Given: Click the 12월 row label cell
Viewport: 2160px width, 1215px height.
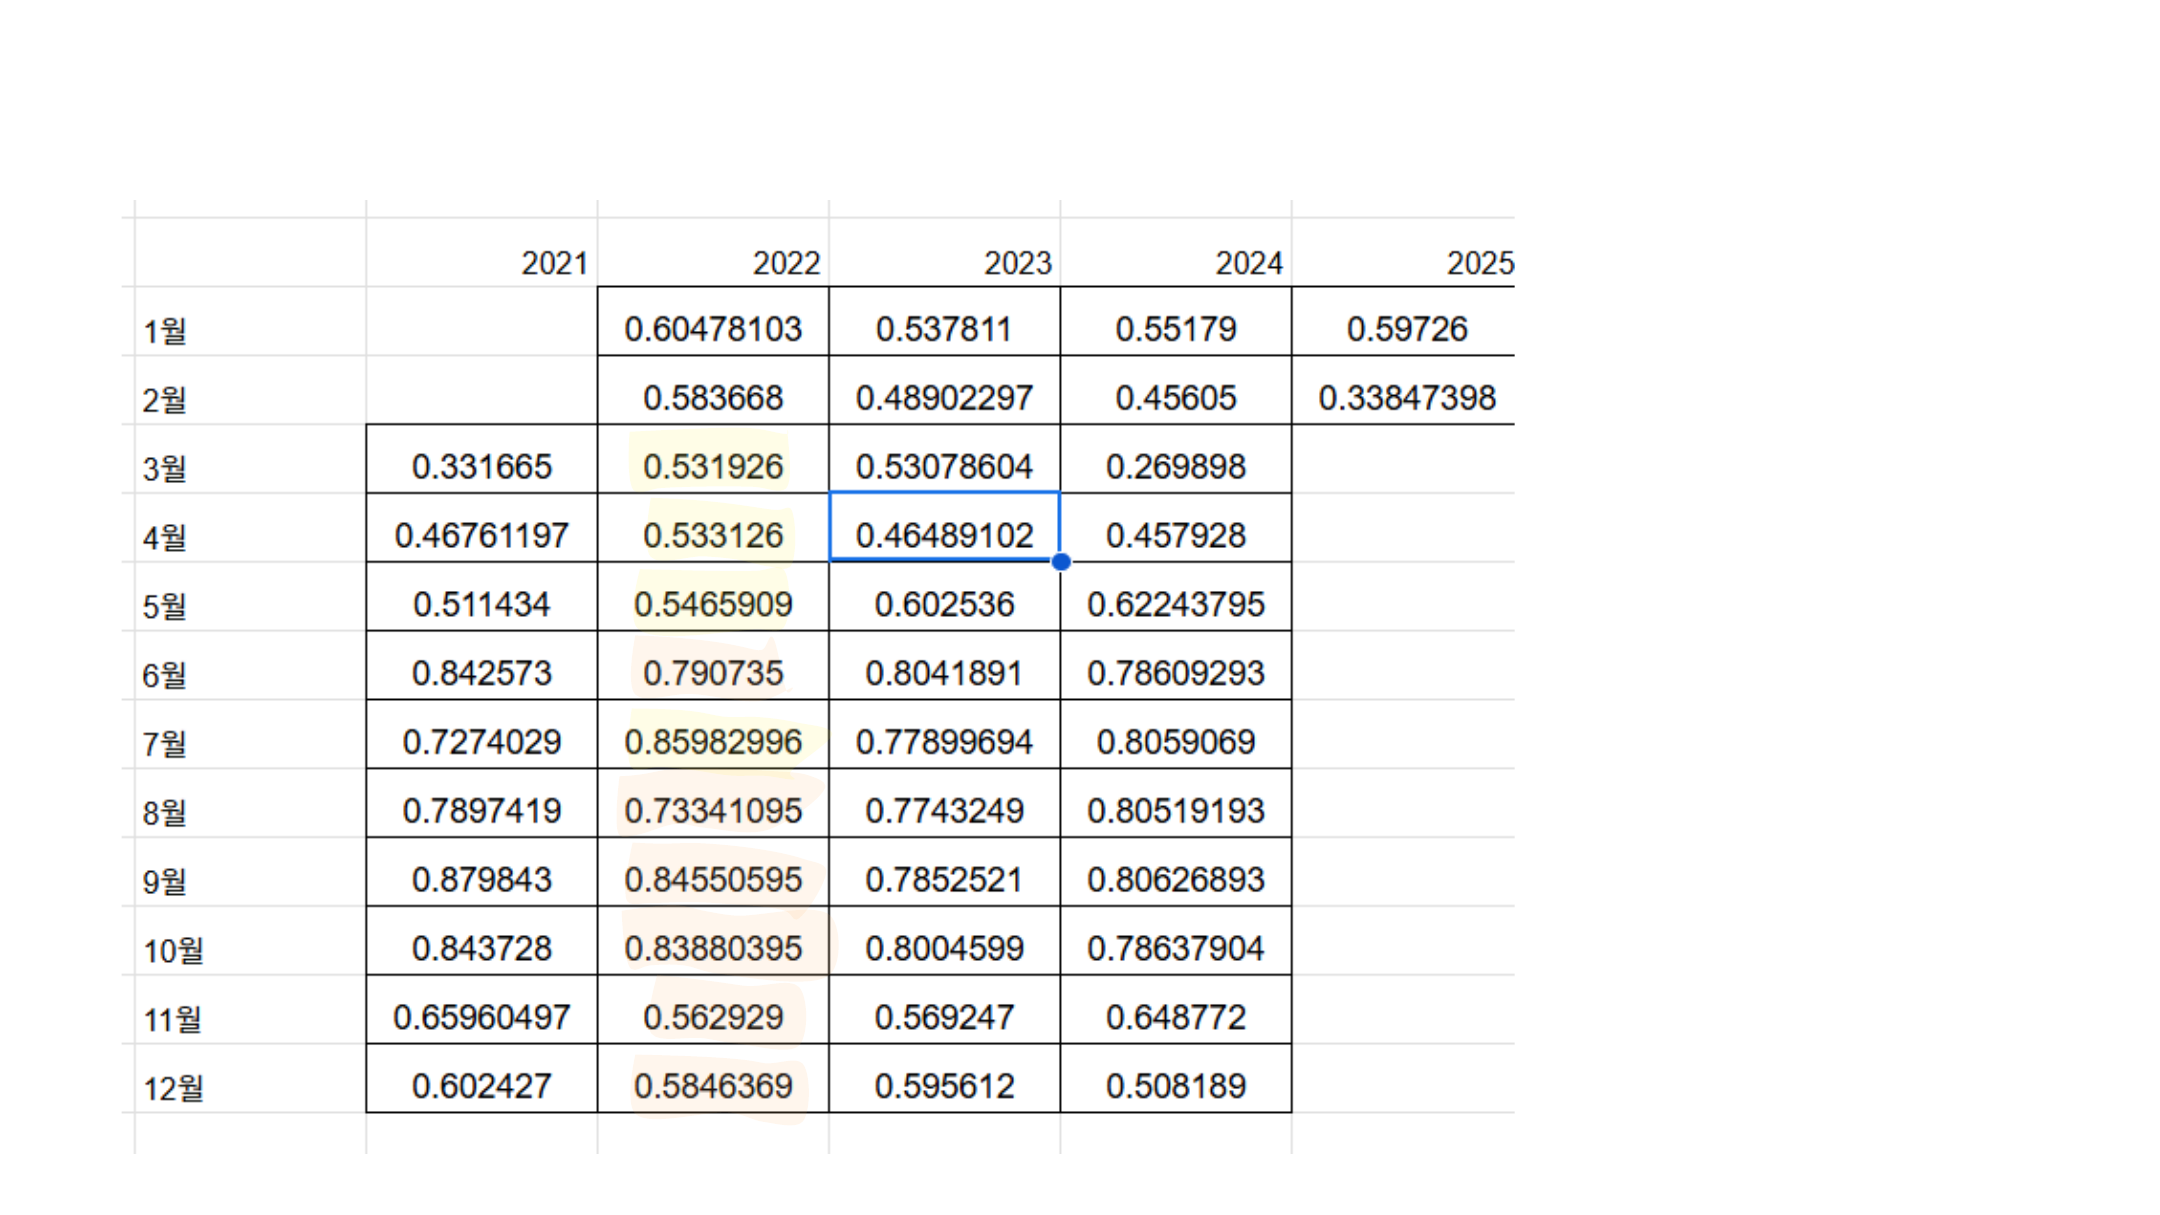Looking at the screenshot, I should 173,1088.
